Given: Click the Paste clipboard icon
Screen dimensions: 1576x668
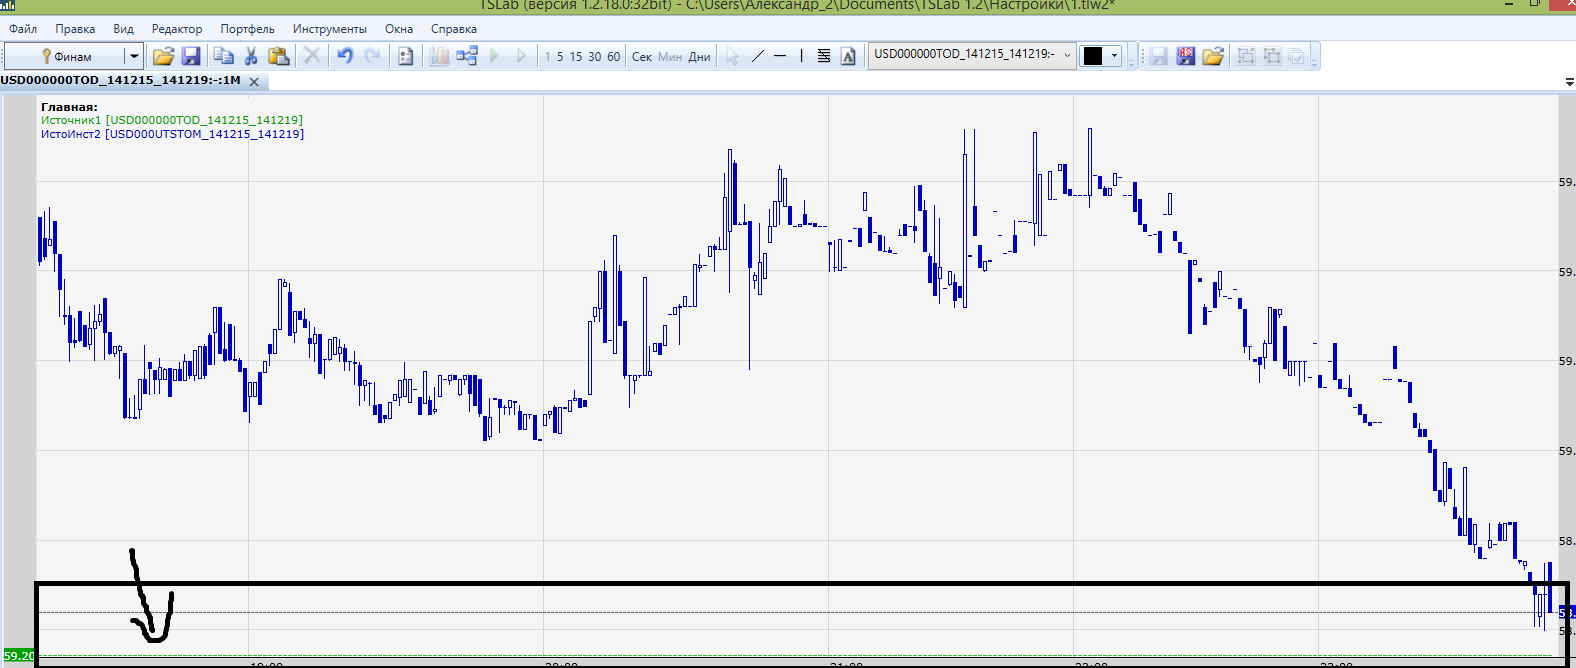Looking at the screenshot, I should (x=279, y=56).
